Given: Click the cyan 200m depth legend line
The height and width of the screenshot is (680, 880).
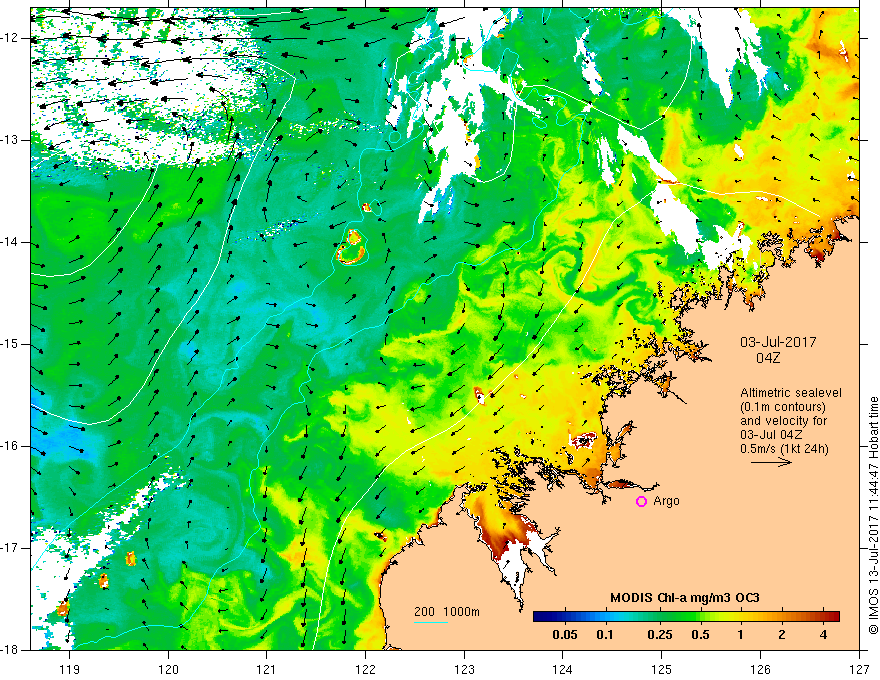Looking at the screenshot, I should (431, 623).
